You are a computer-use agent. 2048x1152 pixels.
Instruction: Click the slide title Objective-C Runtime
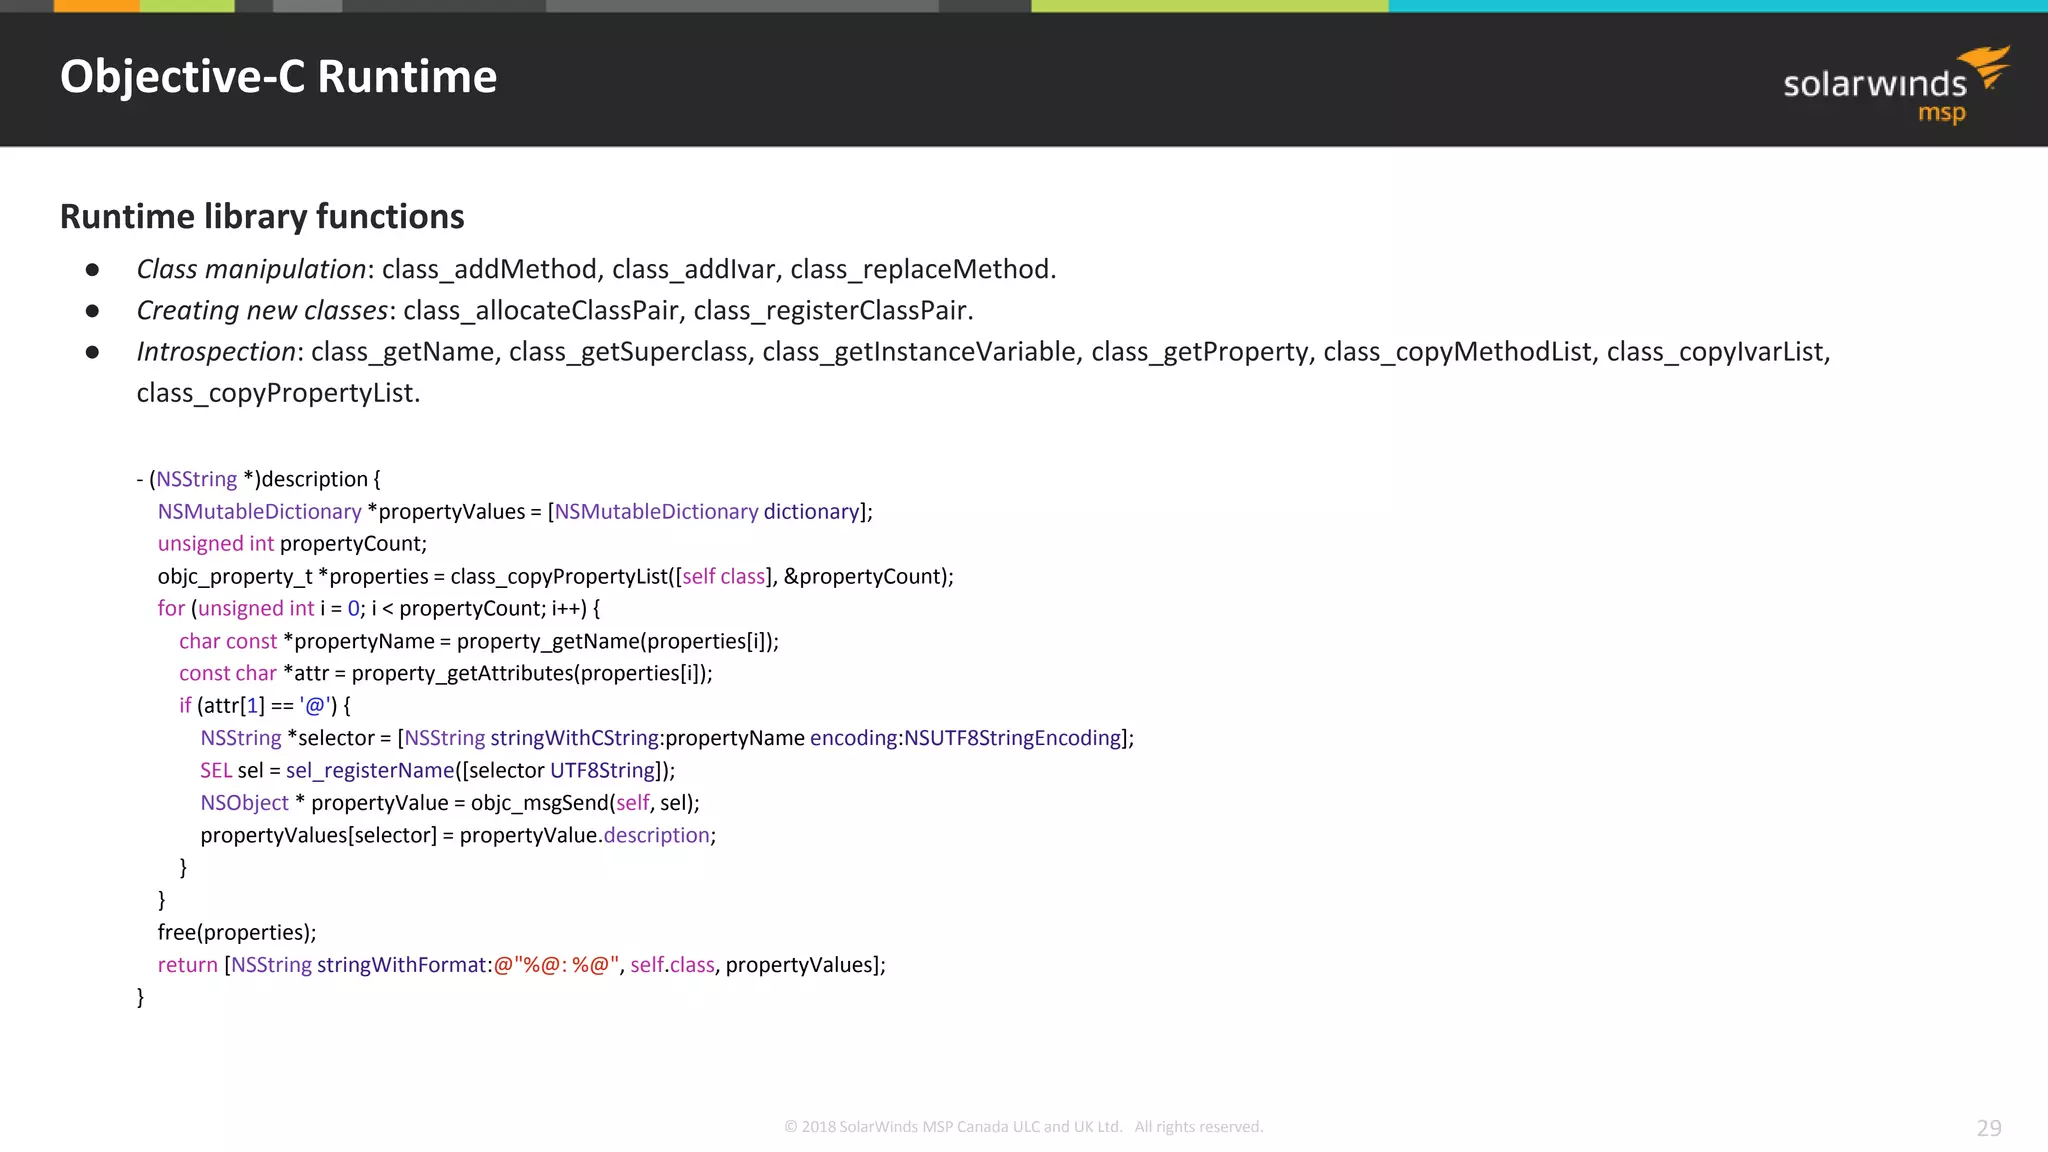click(x=278, y=77)
